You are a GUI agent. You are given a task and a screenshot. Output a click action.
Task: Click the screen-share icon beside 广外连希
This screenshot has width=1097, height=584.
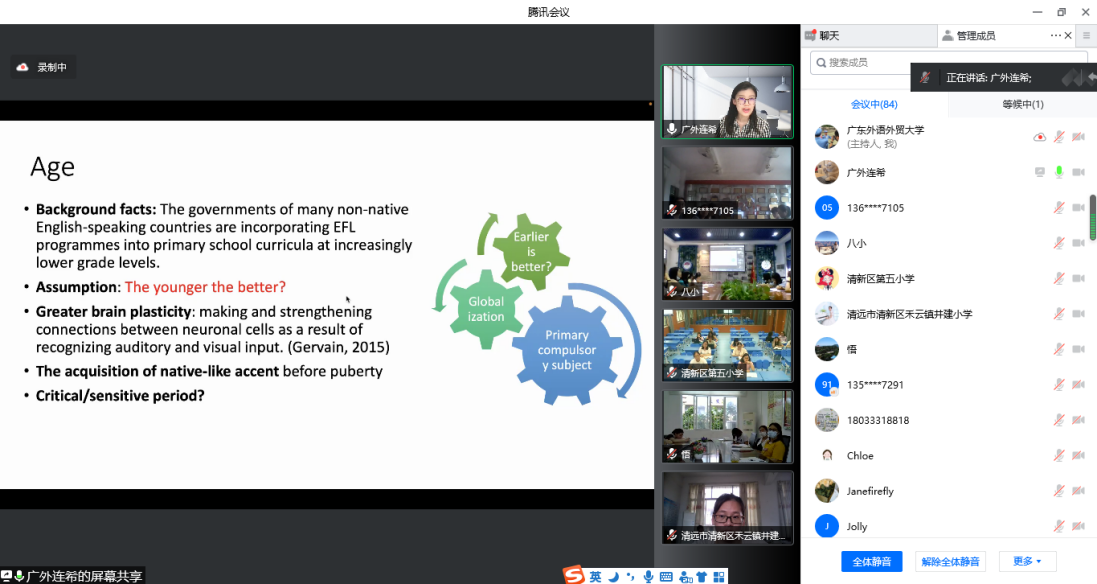click(1040, 172)
